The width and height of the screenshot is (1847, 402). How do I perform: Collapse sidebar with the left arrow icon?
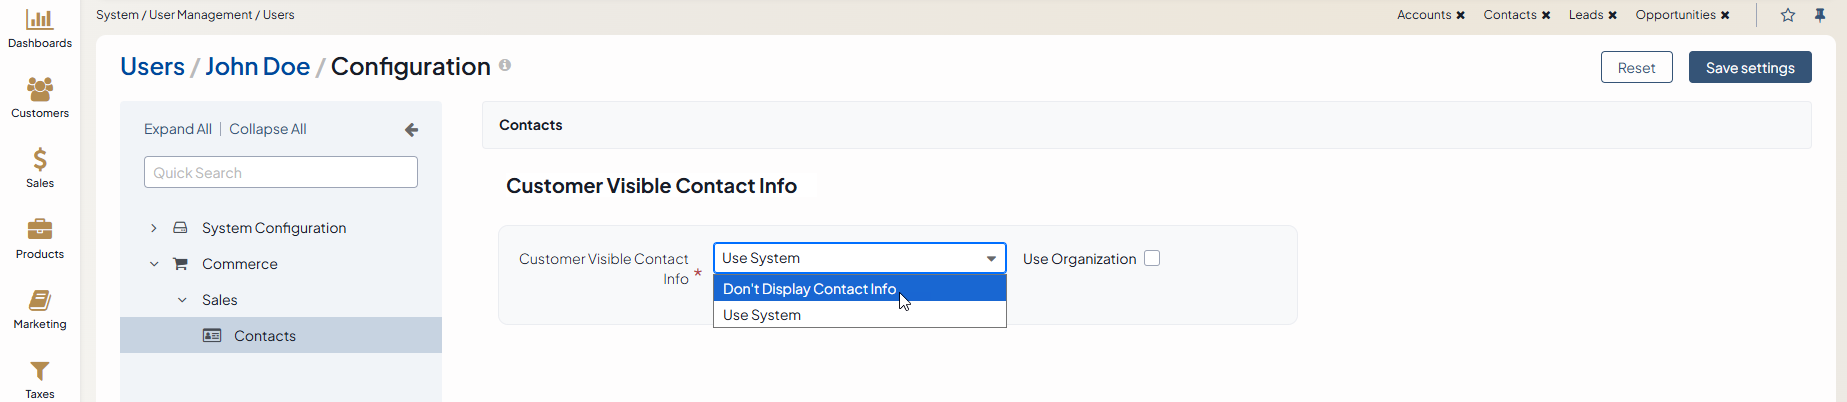coord(411,130)
